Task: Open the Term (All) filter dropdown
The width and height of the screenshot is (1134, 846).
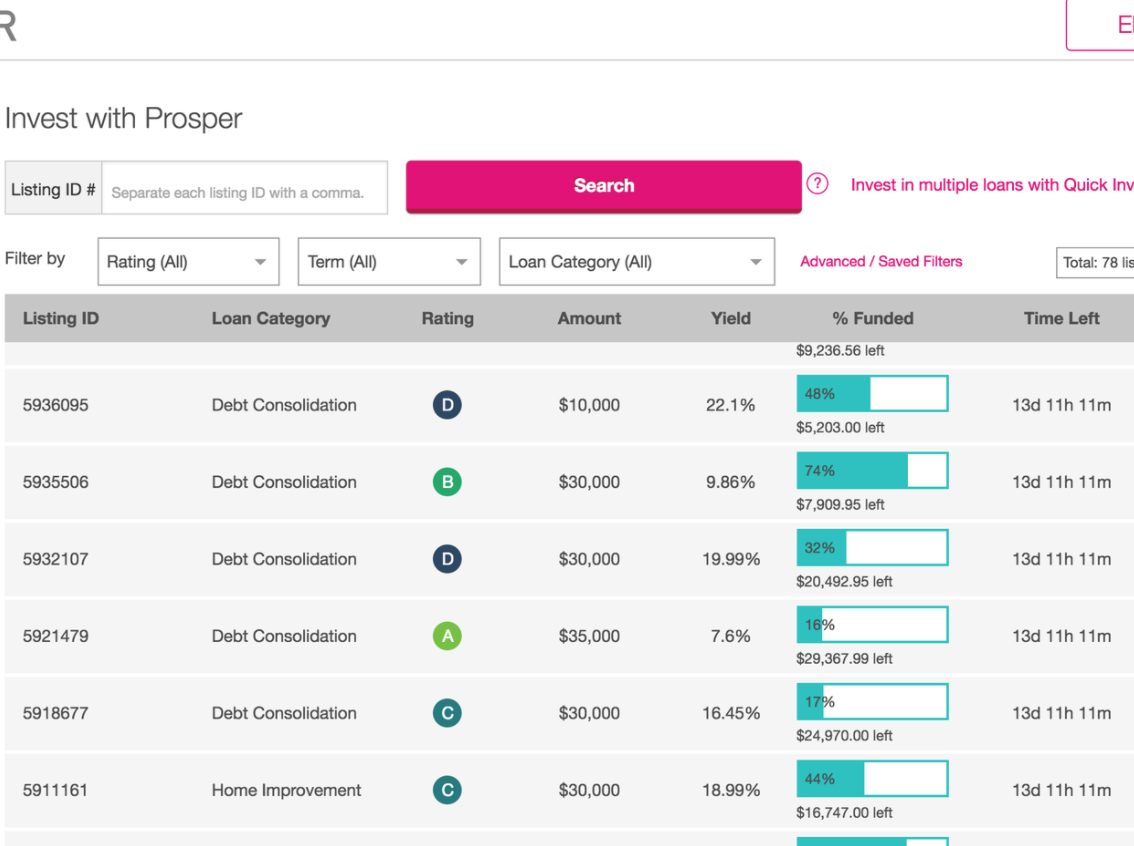Action: pos(389,262)
